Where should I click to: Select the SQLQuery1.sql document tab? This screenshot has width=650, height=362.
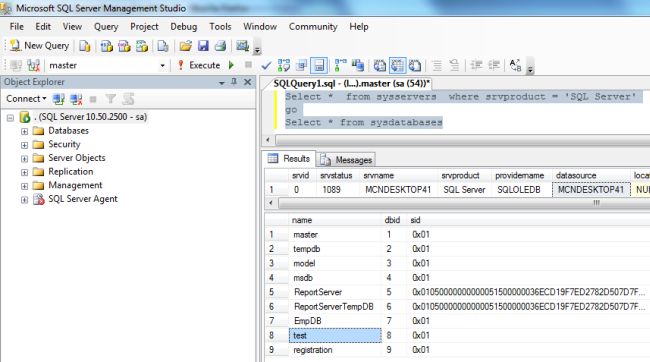point(352,83)
